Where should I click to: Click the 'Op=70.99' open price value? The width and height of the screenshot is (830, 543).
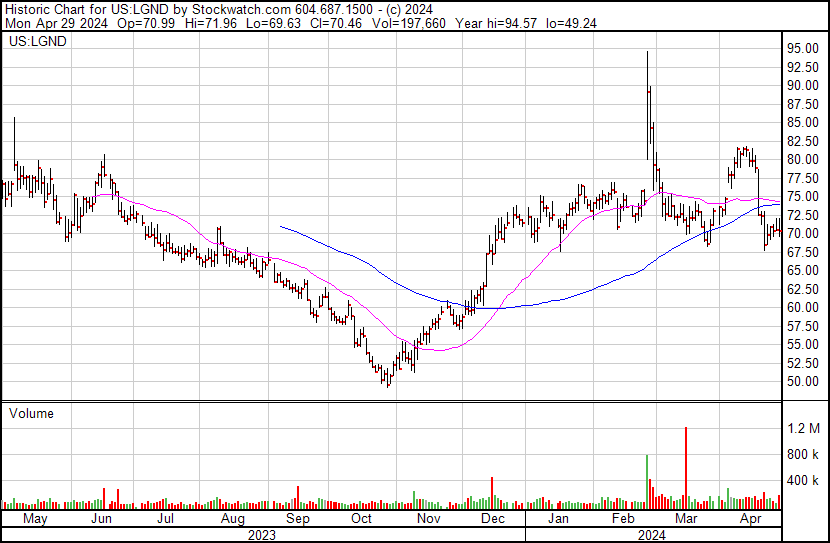pos(146,23)
